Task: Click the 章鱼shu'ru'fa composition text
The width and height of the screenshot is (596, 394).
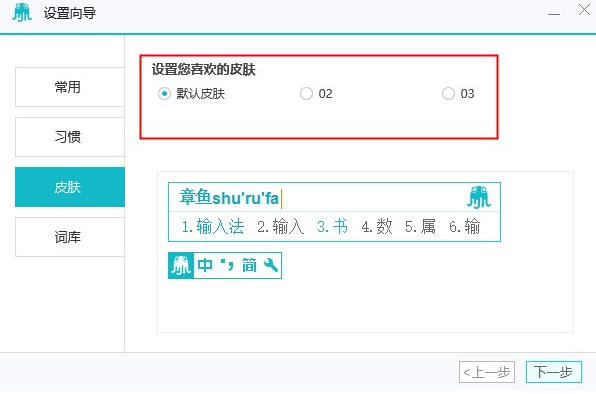Action: [x=229, y=198]
